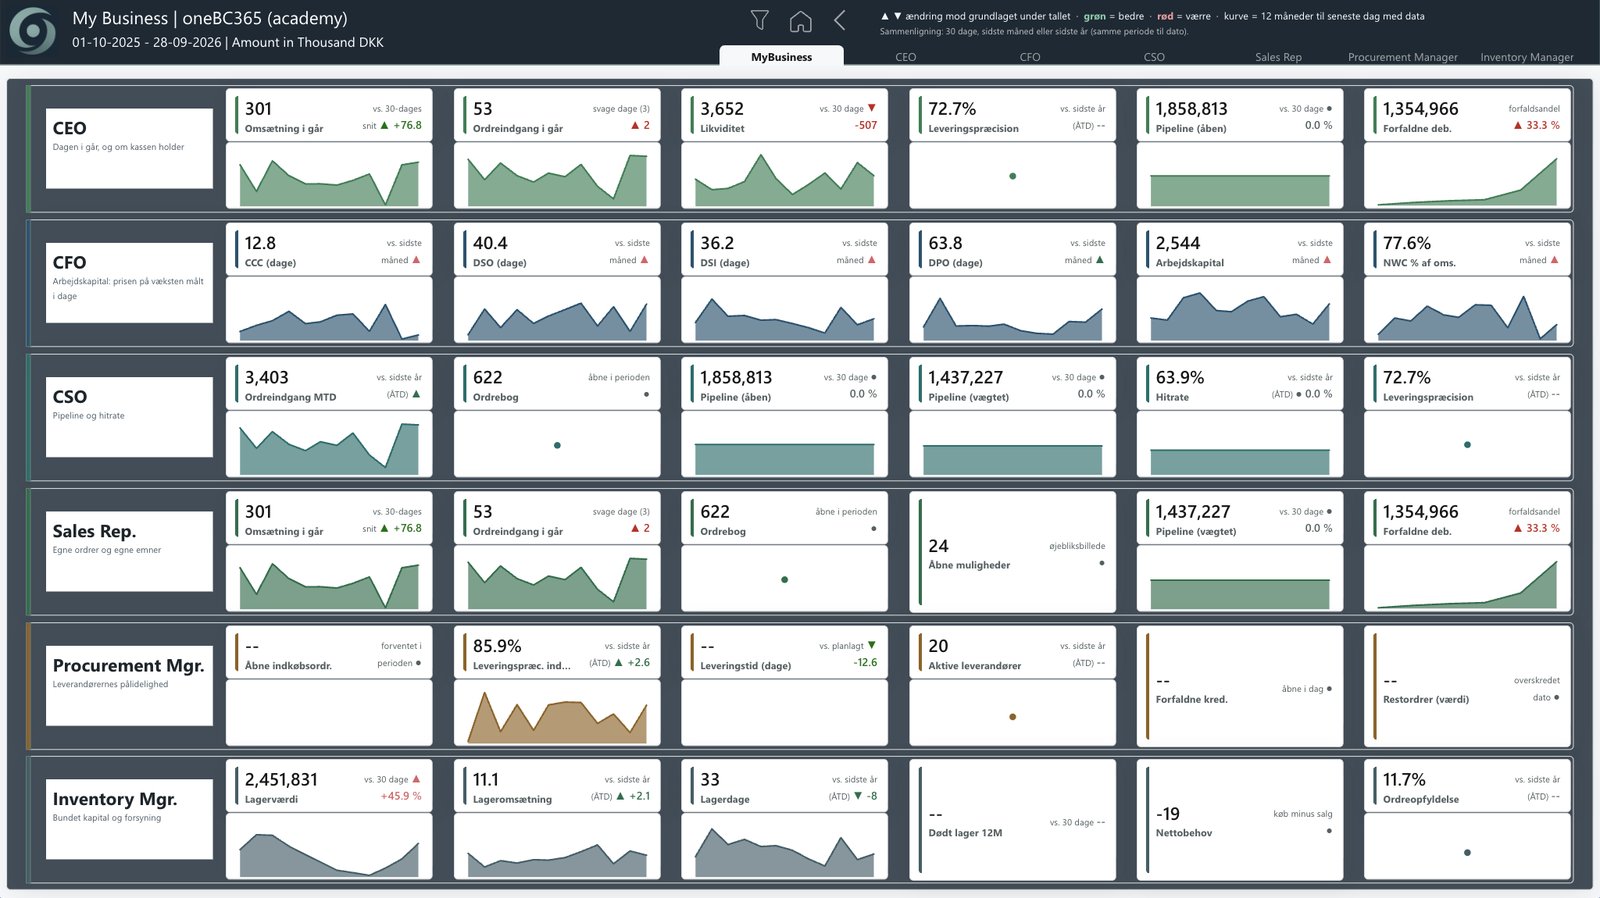The image size is (1600, 898).
Task: Click the Nettobehov -19 card
Action: (1240, 820)
